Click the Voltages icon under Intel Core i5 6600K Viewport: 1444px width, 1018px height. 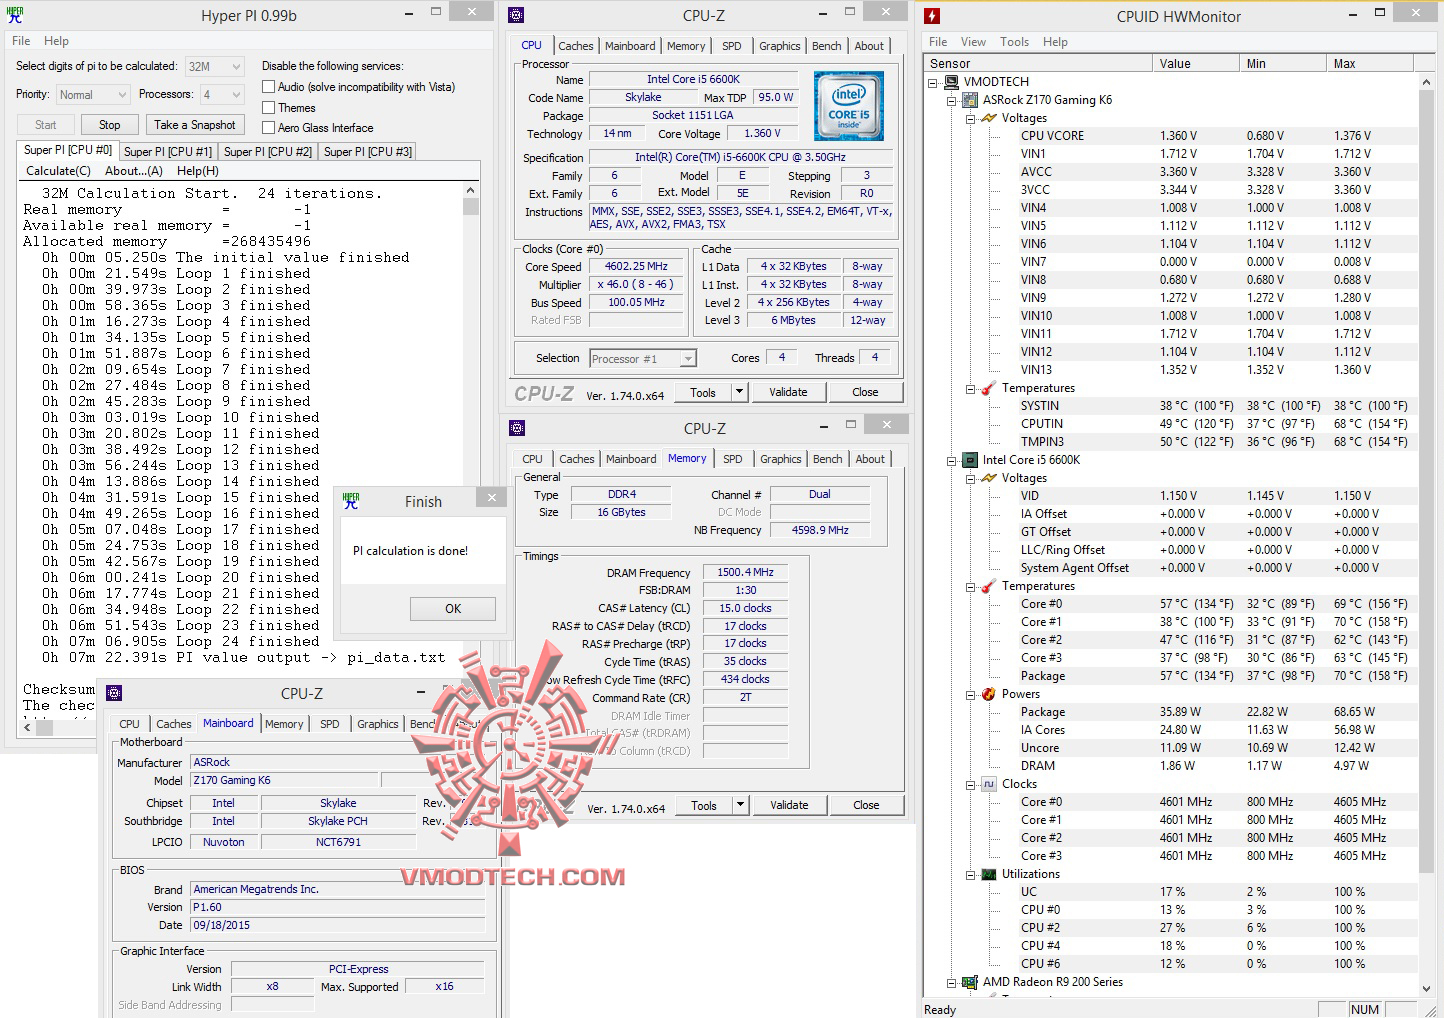tap(989, 478)
